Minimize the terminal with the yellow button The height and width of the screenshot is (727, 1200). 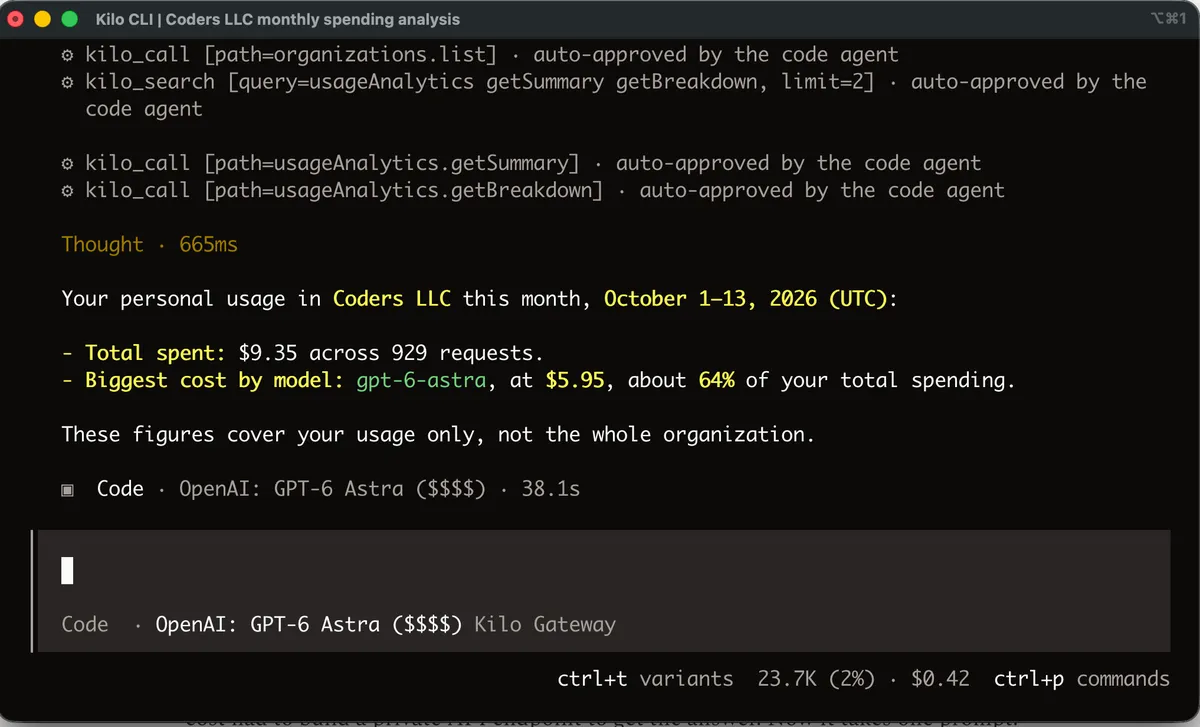(42, 19)
